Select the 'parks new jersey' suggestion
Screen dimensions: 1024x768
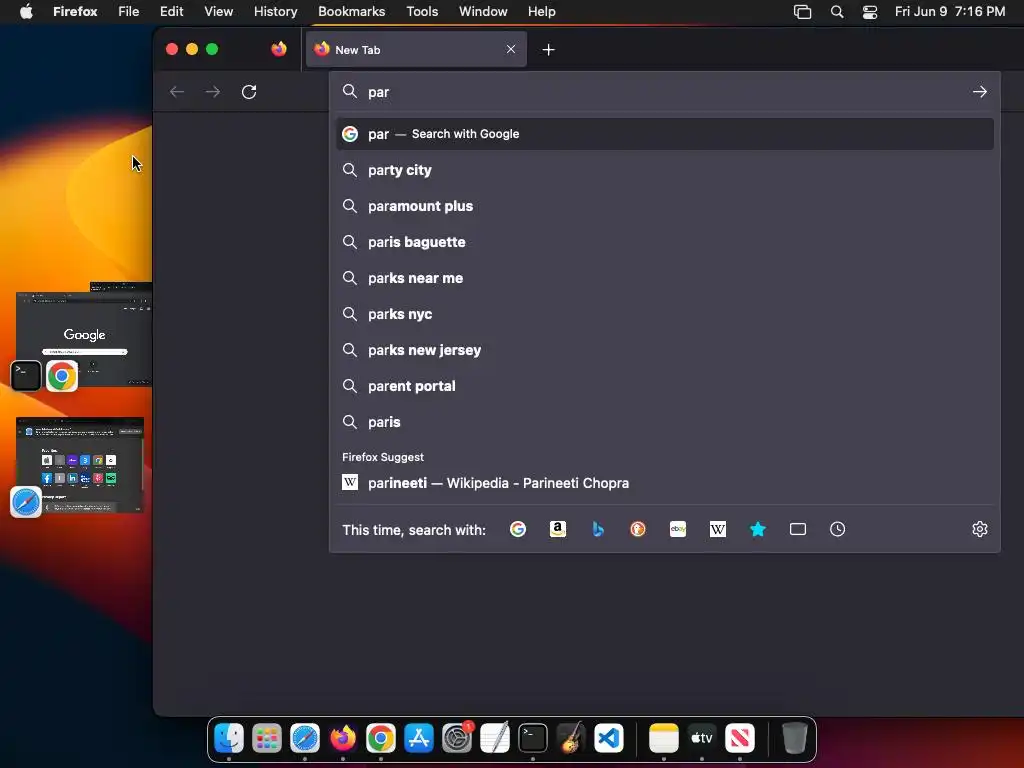click(665, 350)
